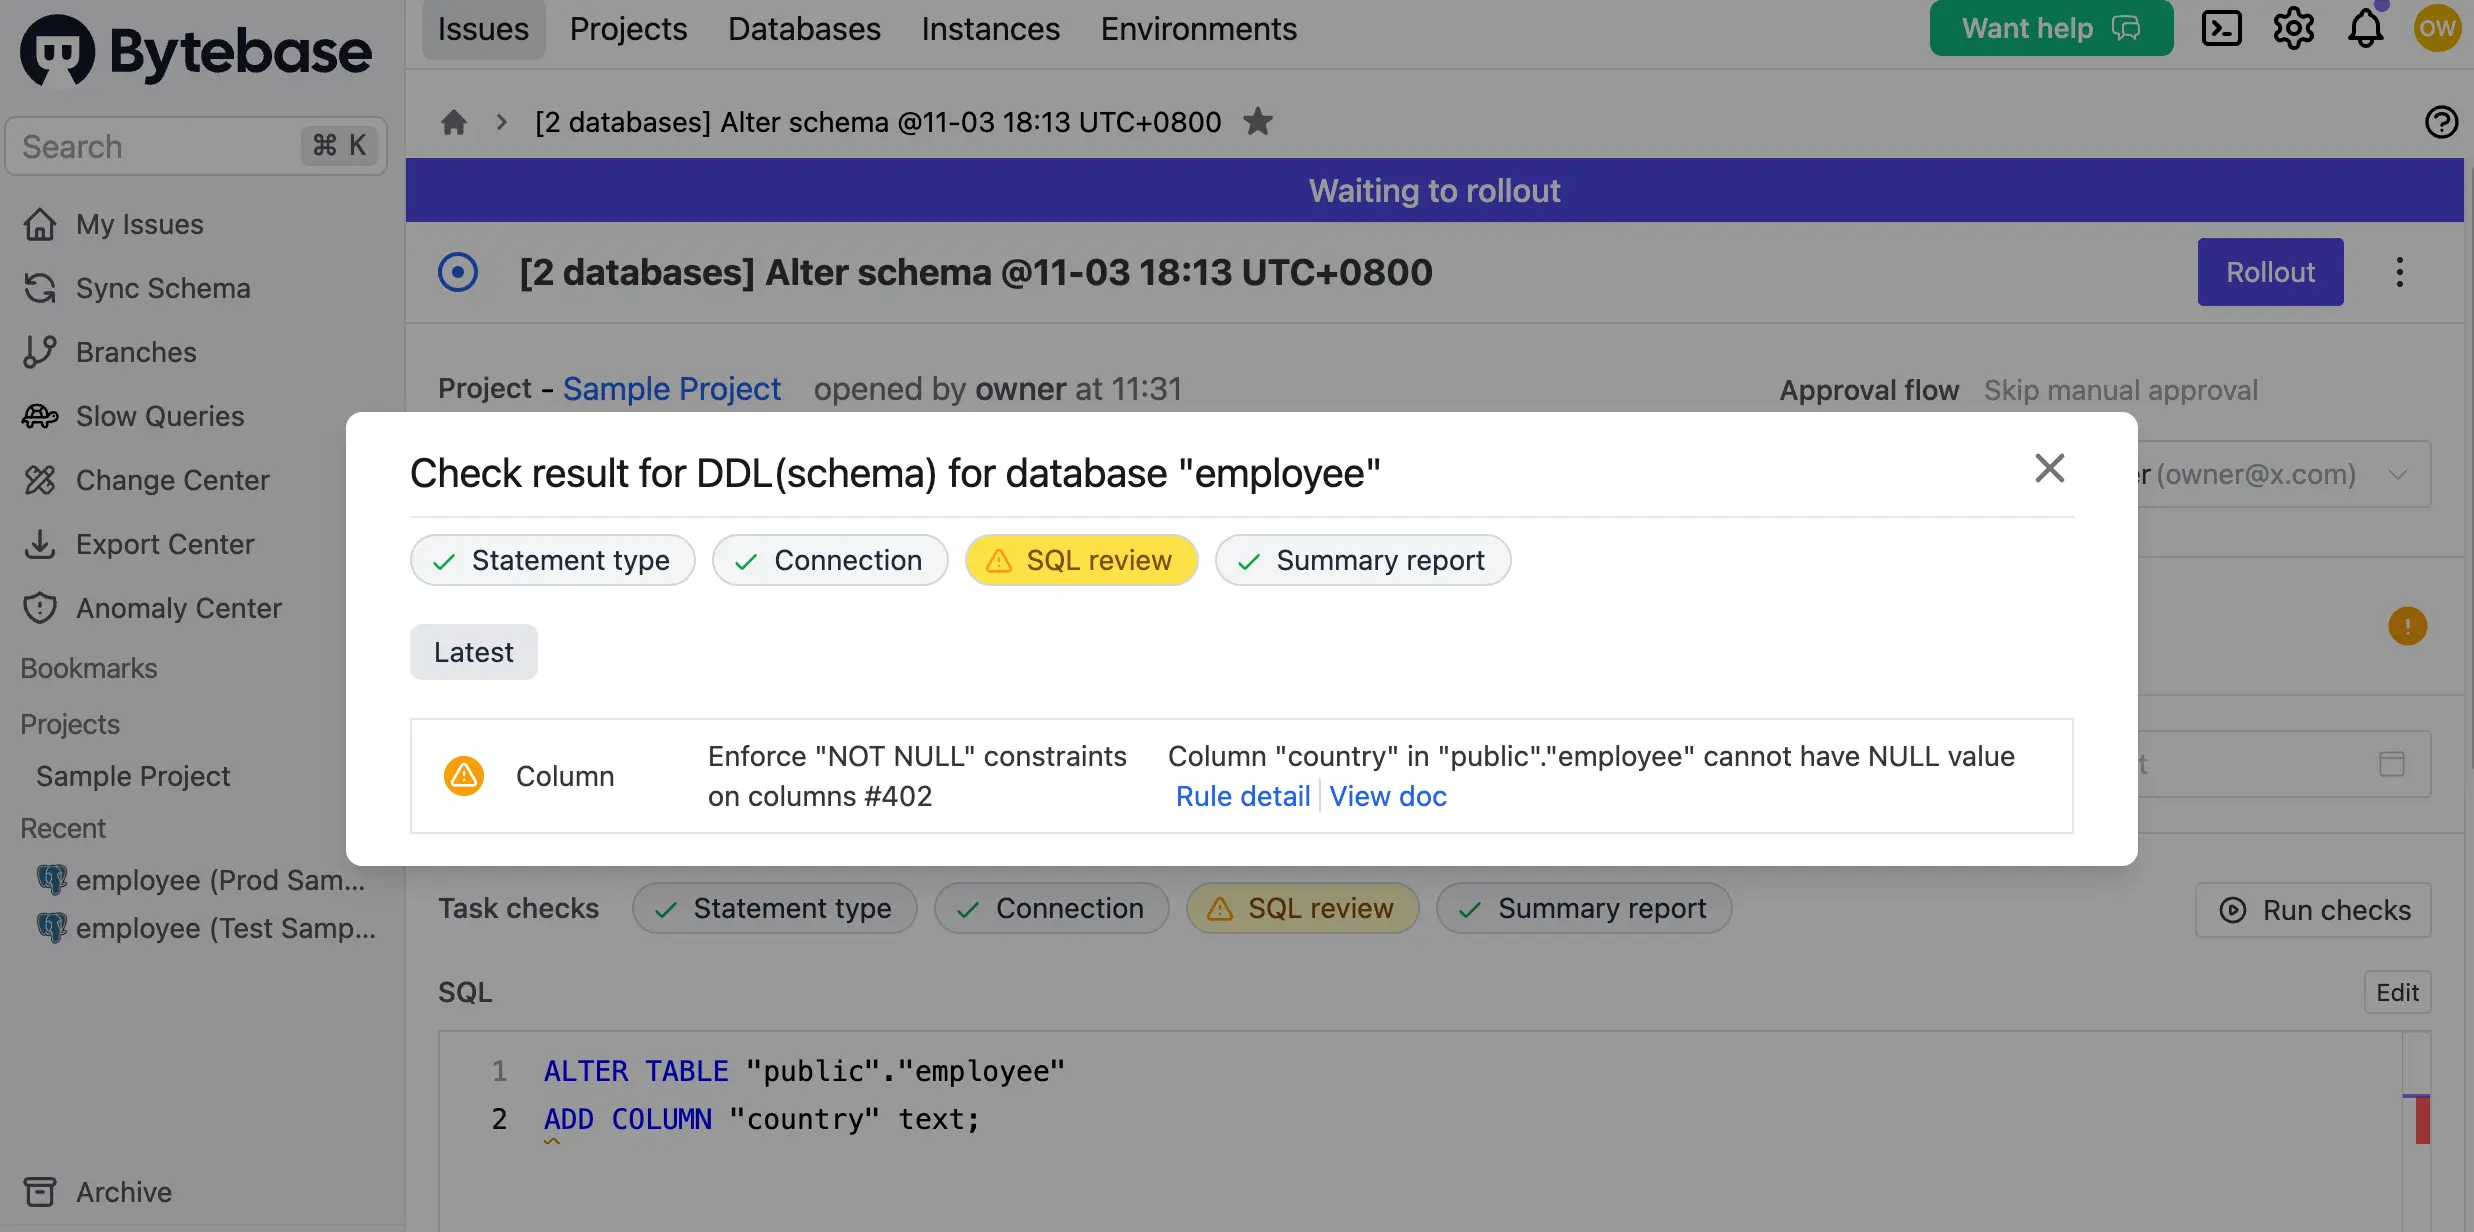Click Summary report in Task checks row
The image size is (2474, 1232).
(x=1584, y=908)
